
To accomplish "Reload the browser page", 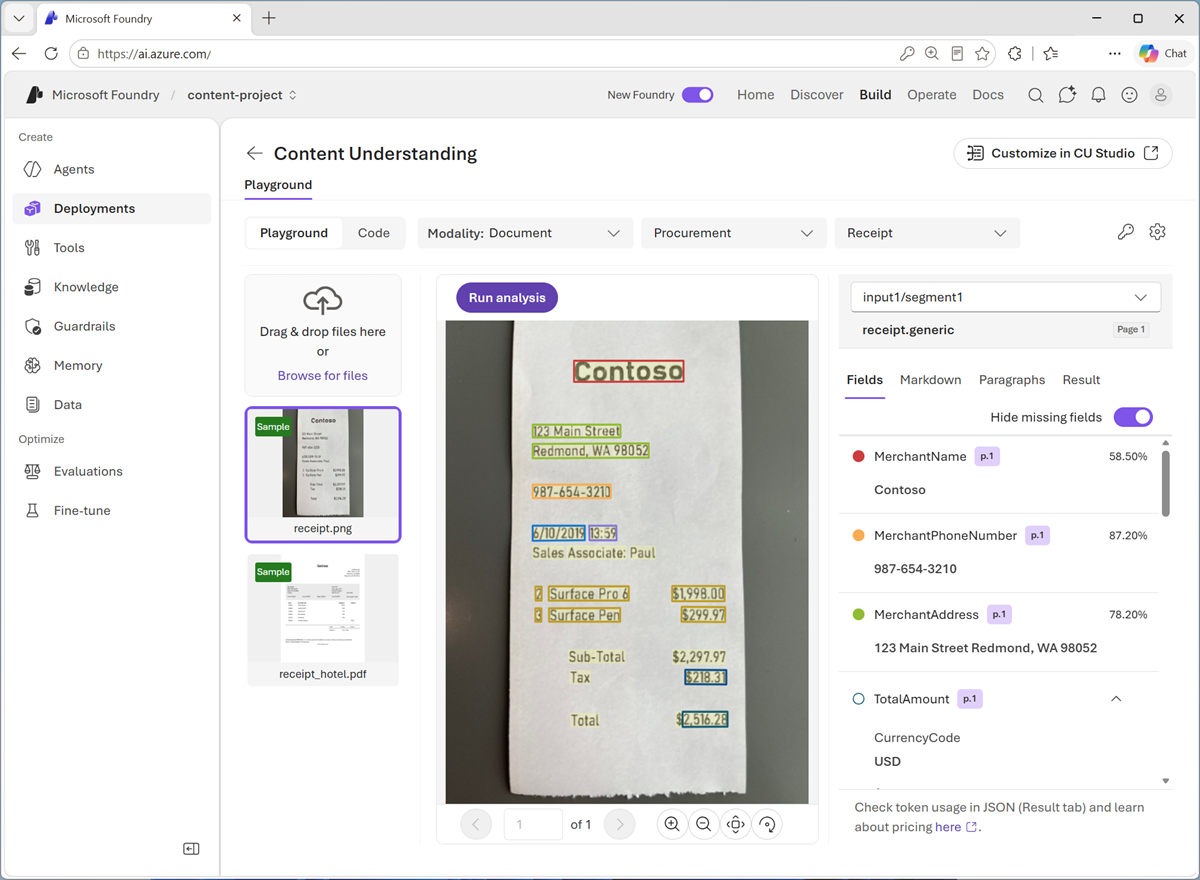I will [x=51, y=54].
